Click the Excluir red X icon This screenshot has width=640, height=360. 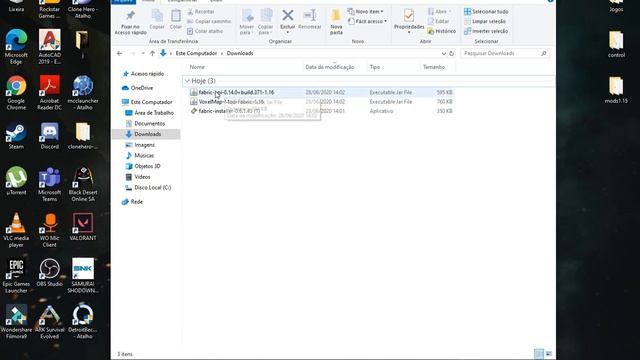tap(288, 16)
